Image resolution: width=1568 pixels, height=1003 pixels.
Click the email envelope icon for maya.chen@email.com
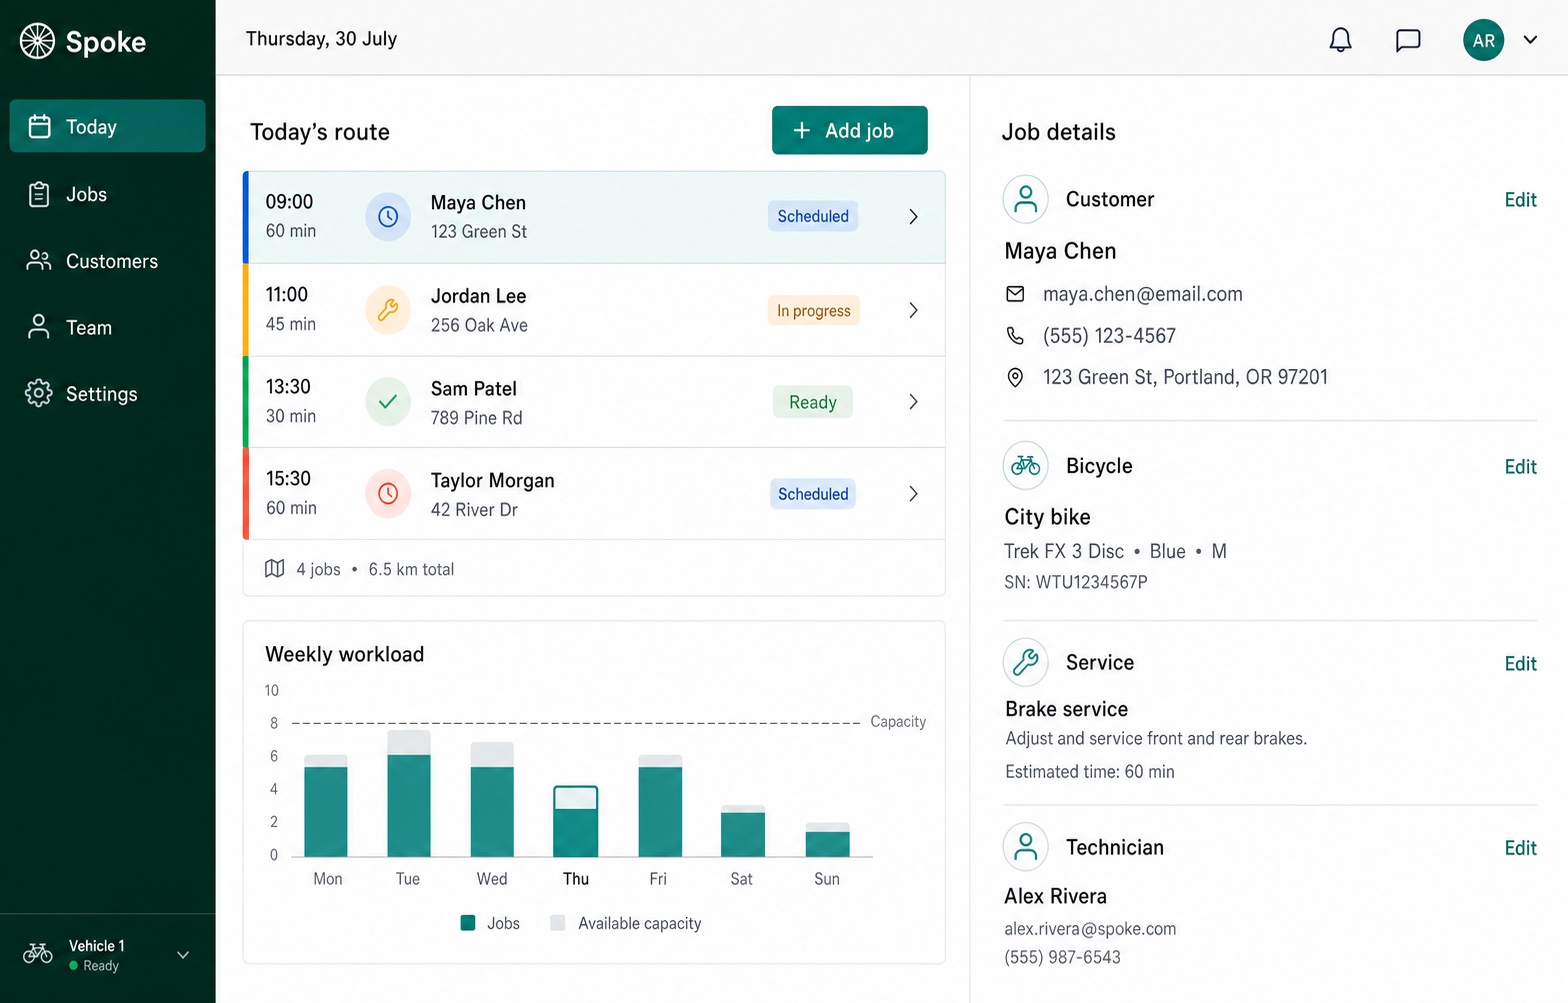click(x=1015, y=294)
